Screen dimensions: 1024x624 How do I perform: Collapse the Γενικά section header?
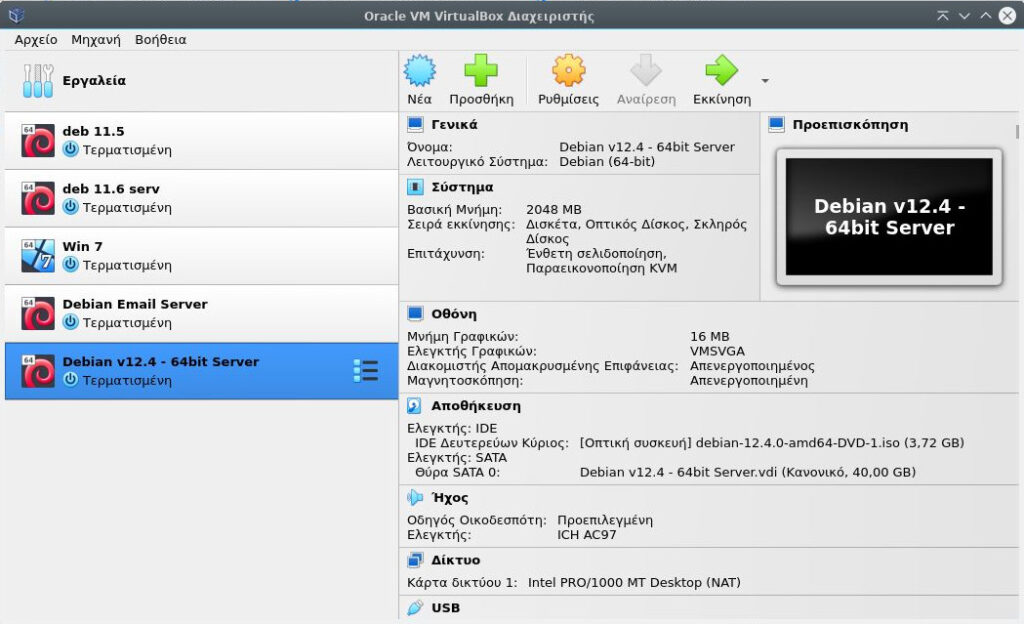[454, 125]
